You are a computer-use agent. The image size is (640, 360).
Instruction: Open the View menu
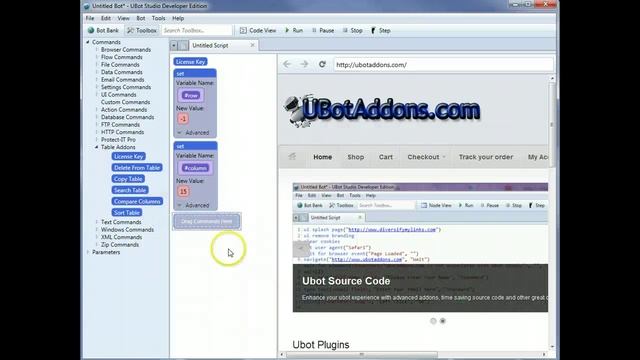click(x=123, y=18)
